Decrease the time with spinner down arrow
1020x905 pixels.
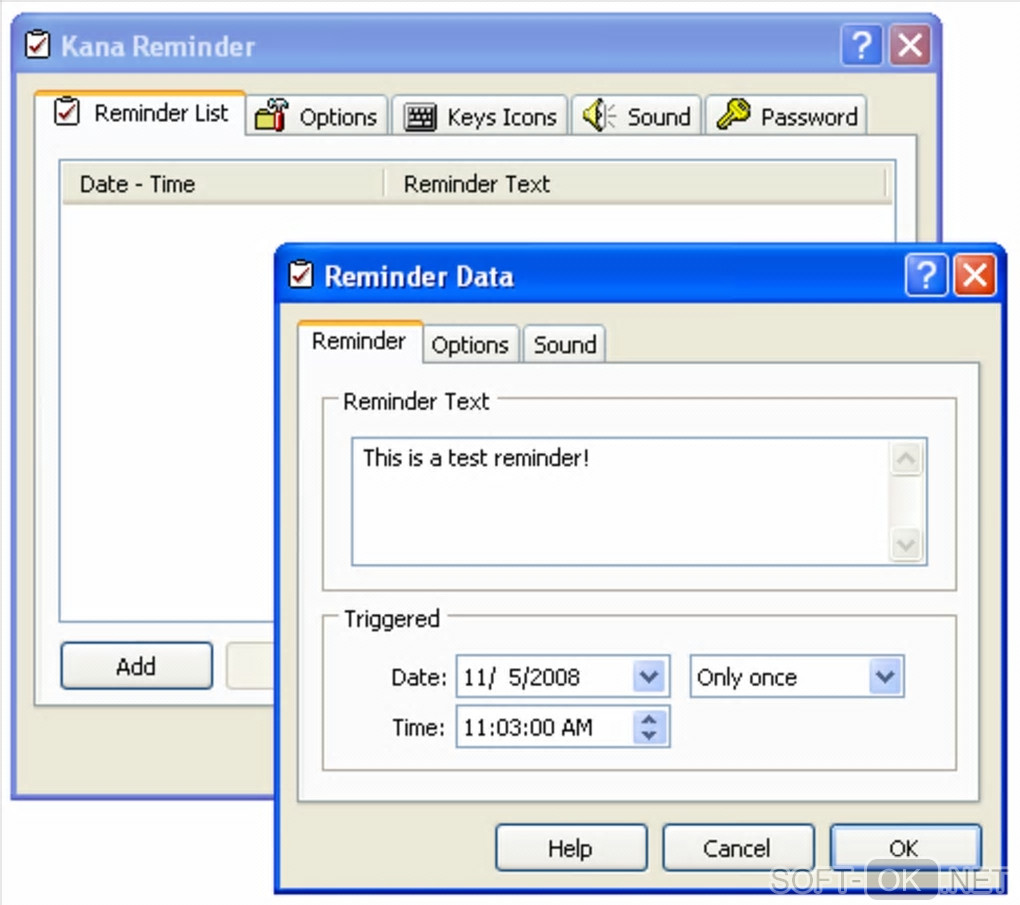[649, 735]
